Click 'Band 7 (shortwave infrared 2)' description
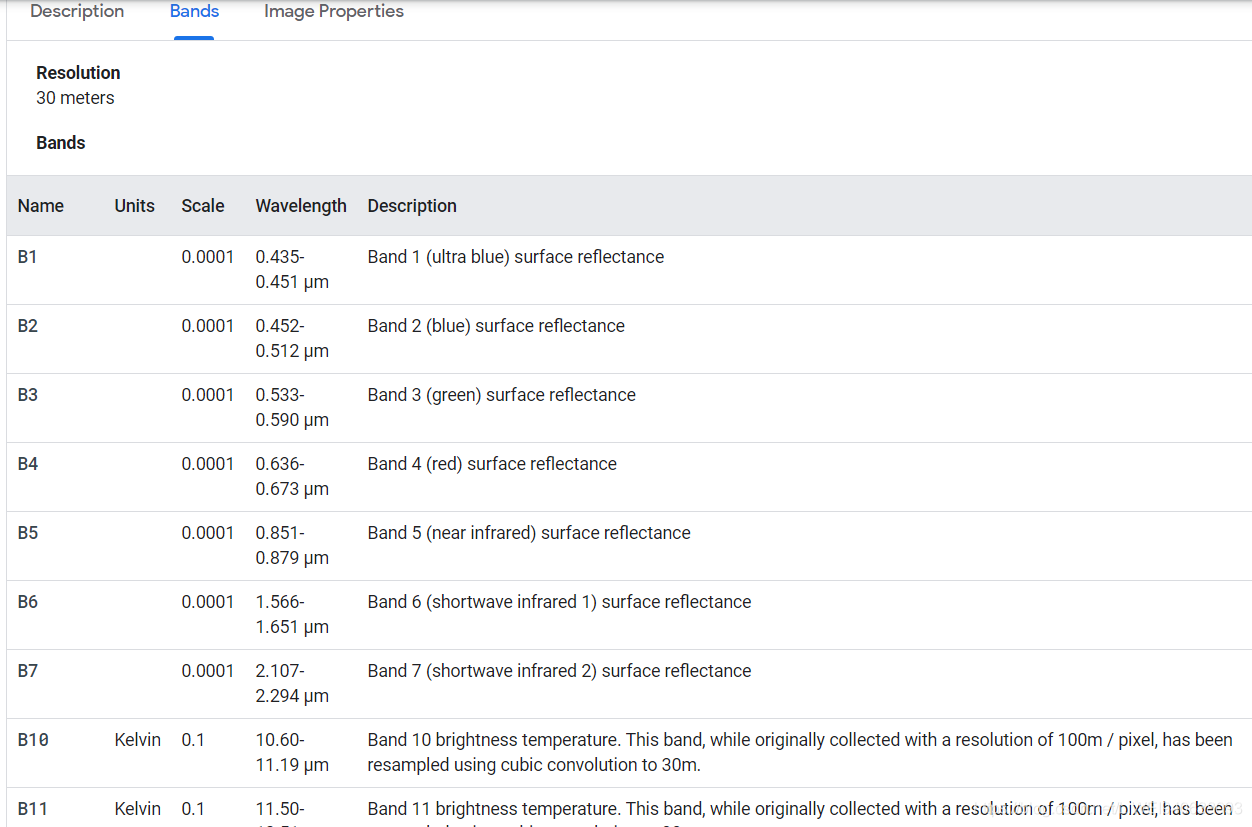 coord(559,671)
